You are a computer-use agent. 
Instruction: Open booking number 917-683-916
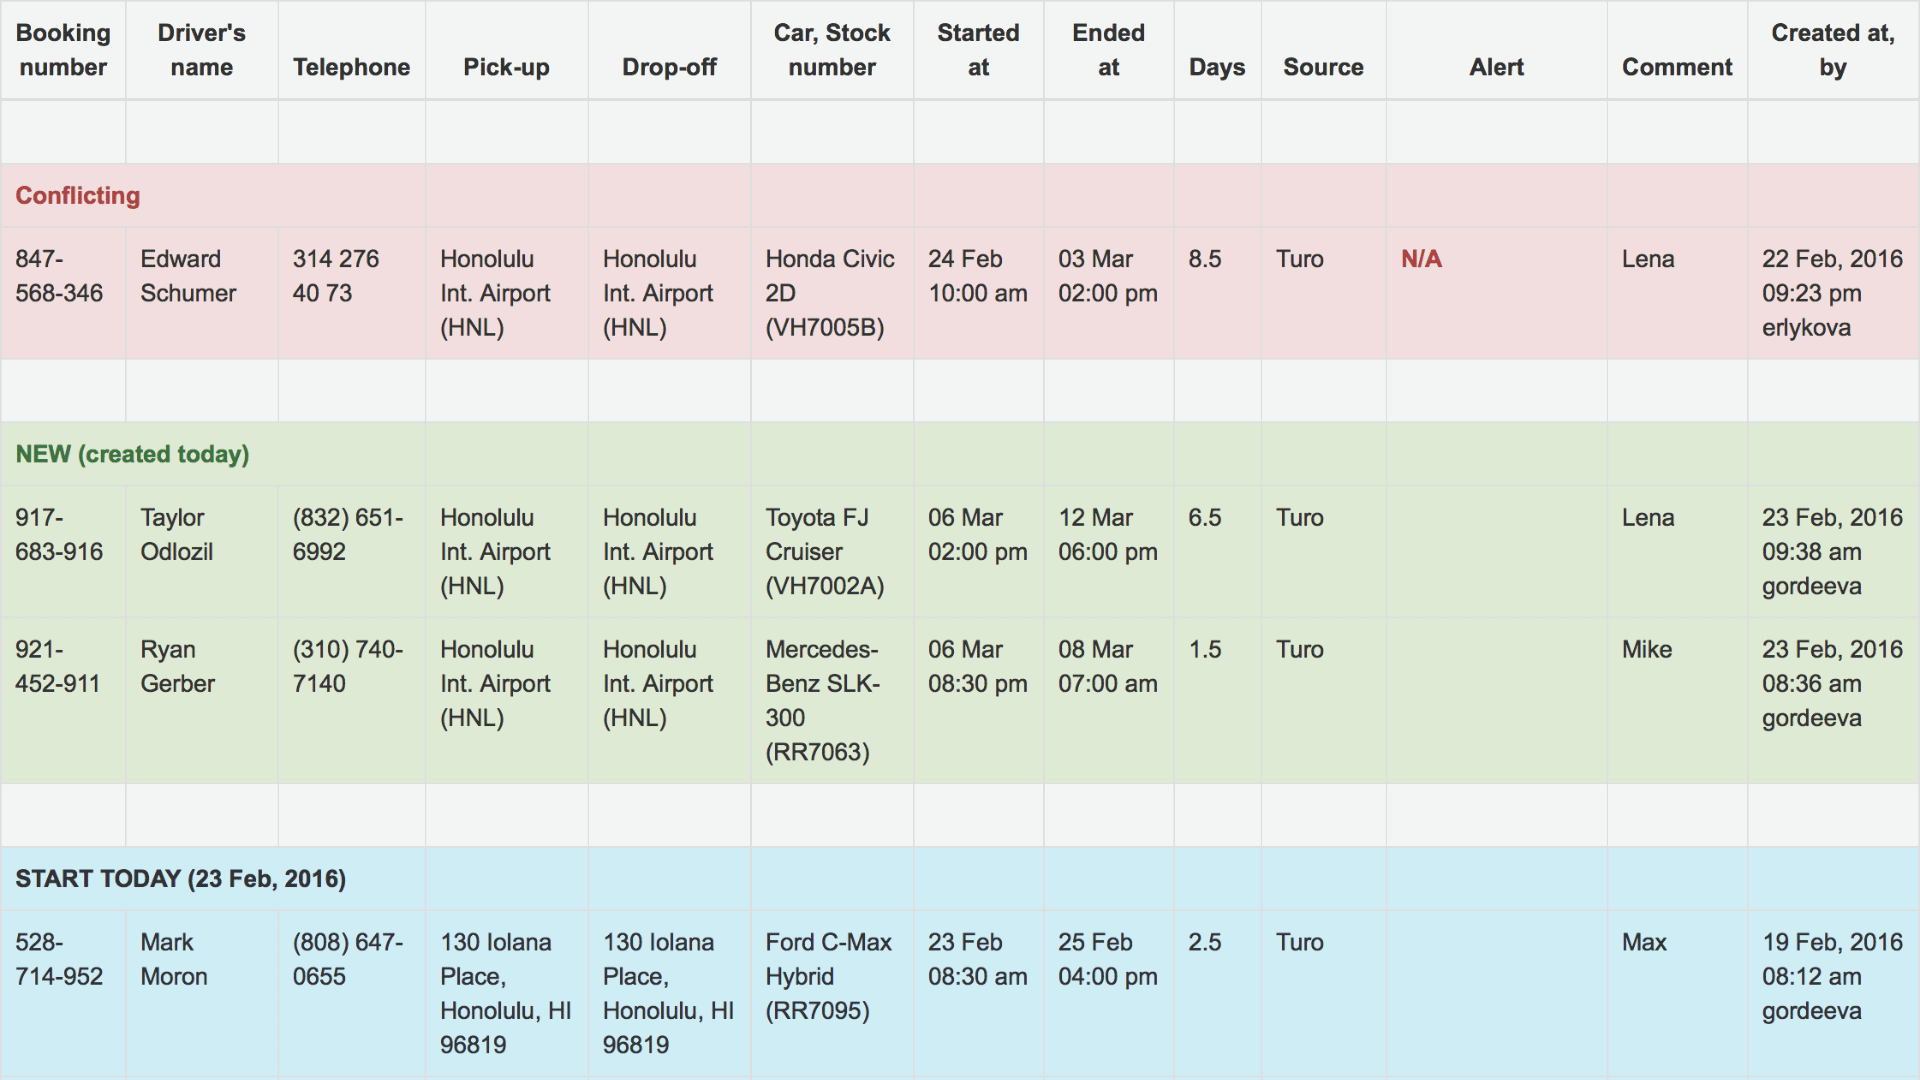59,535
